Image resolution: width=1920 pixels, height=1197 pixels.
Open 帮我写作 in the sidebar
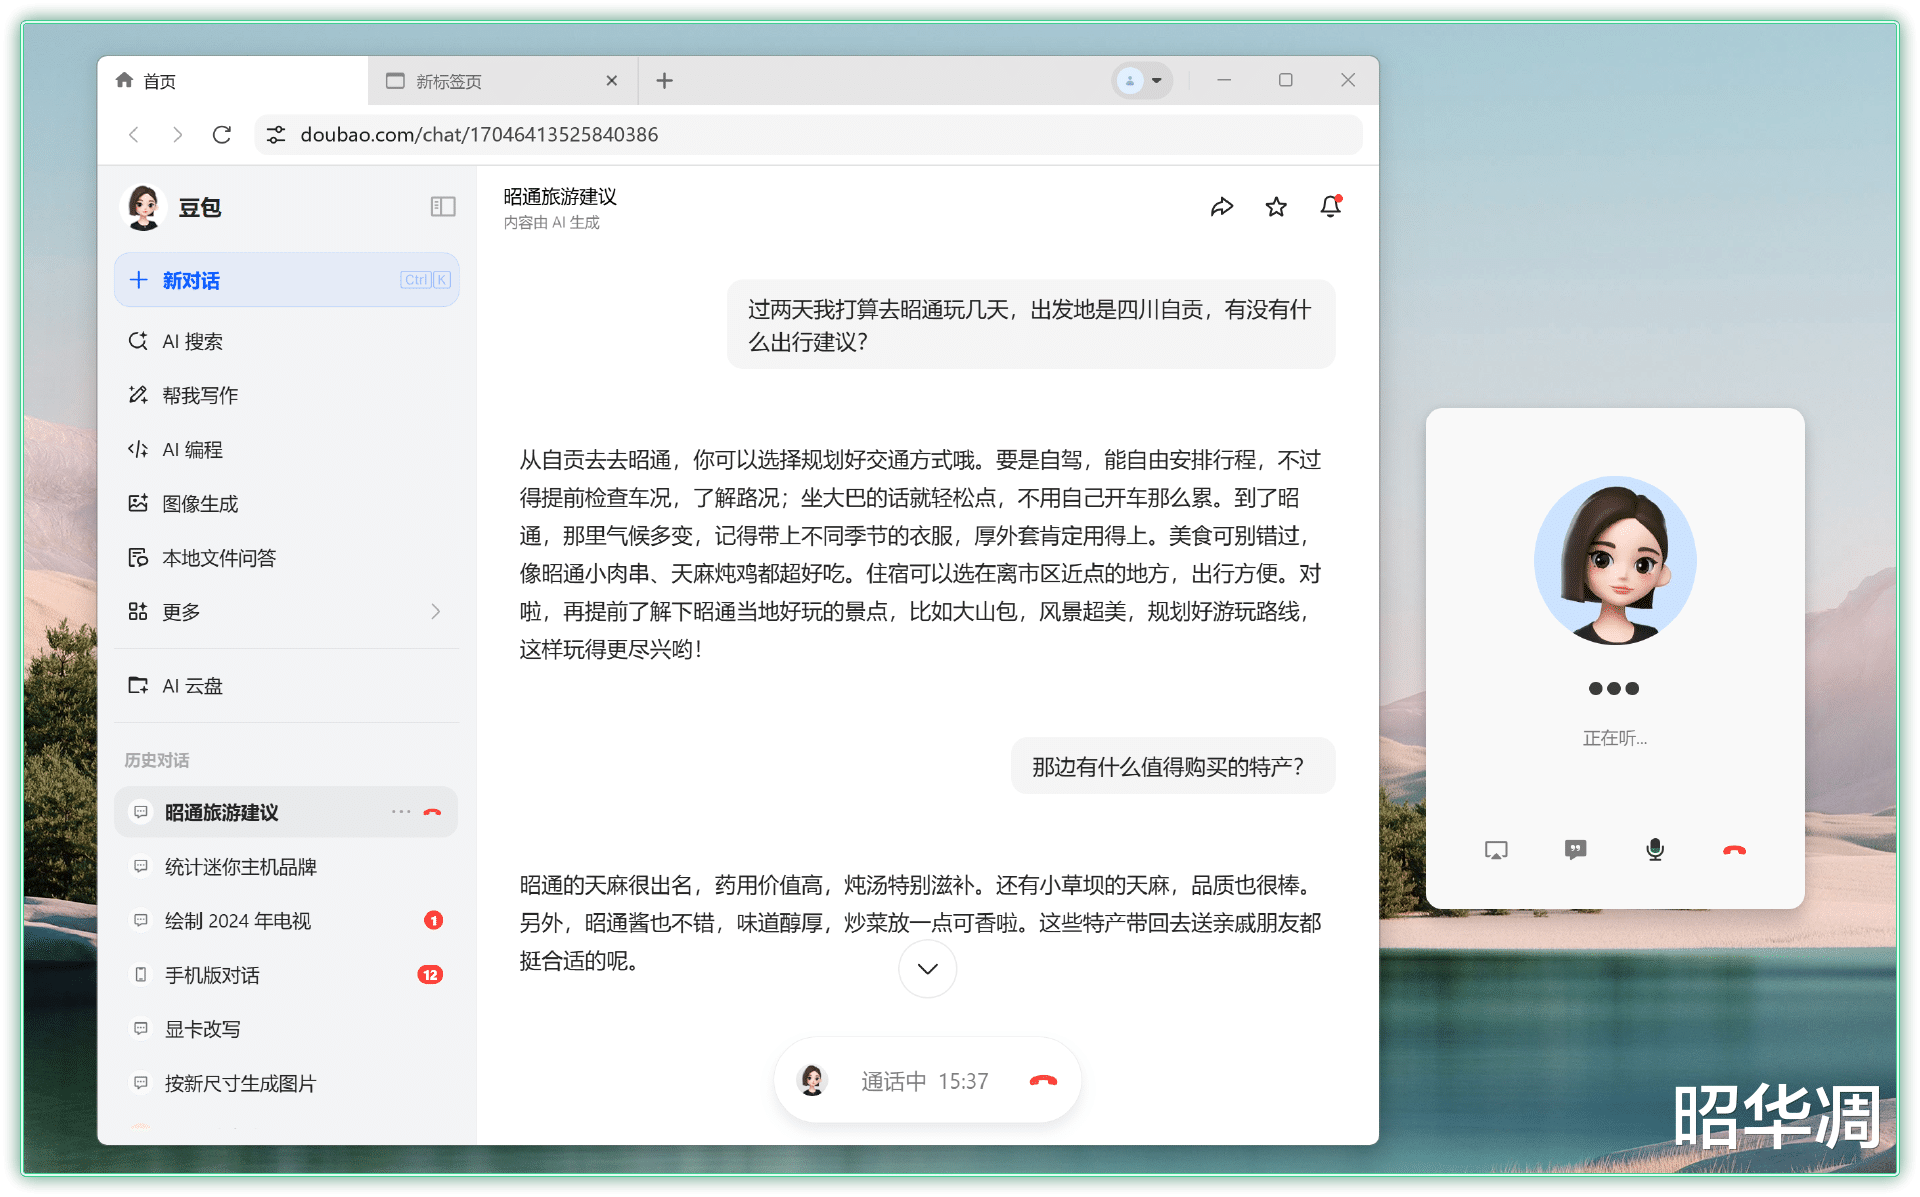click(x=200, y=395)
